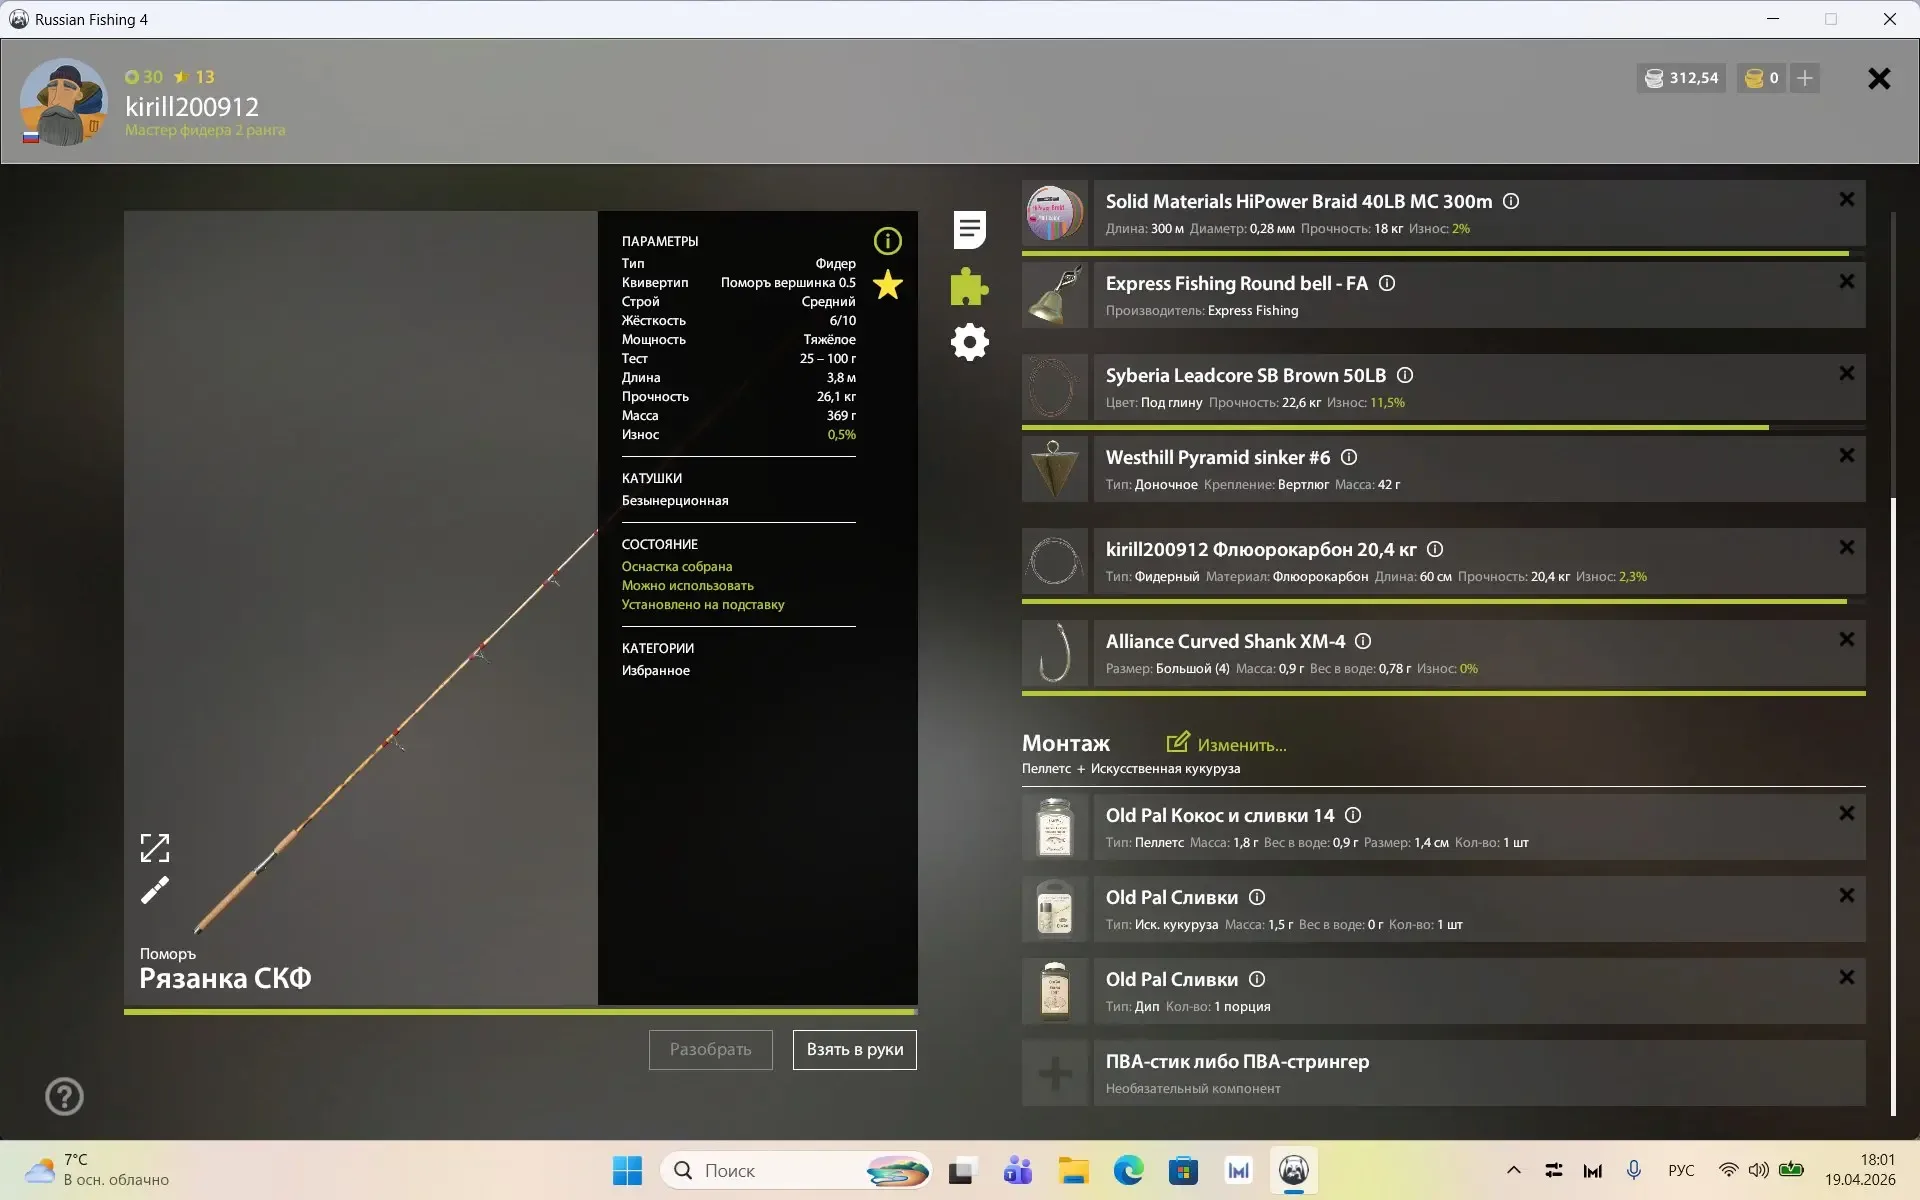This screenshot has width=1920, height=1200.
Task: Remove the Alliance Curved Shank XM-4 hook
Action: (x=1846, y=640)
